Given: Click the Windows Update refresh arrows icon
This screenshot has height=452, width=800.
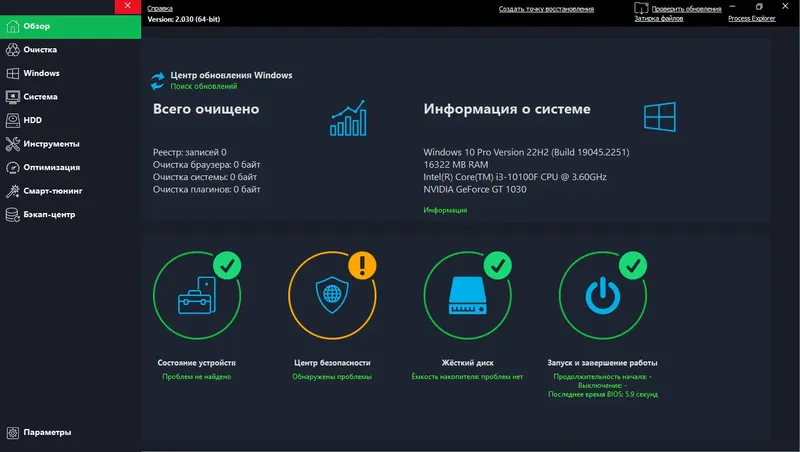Looking at the screenshot, I should (158, 81).
